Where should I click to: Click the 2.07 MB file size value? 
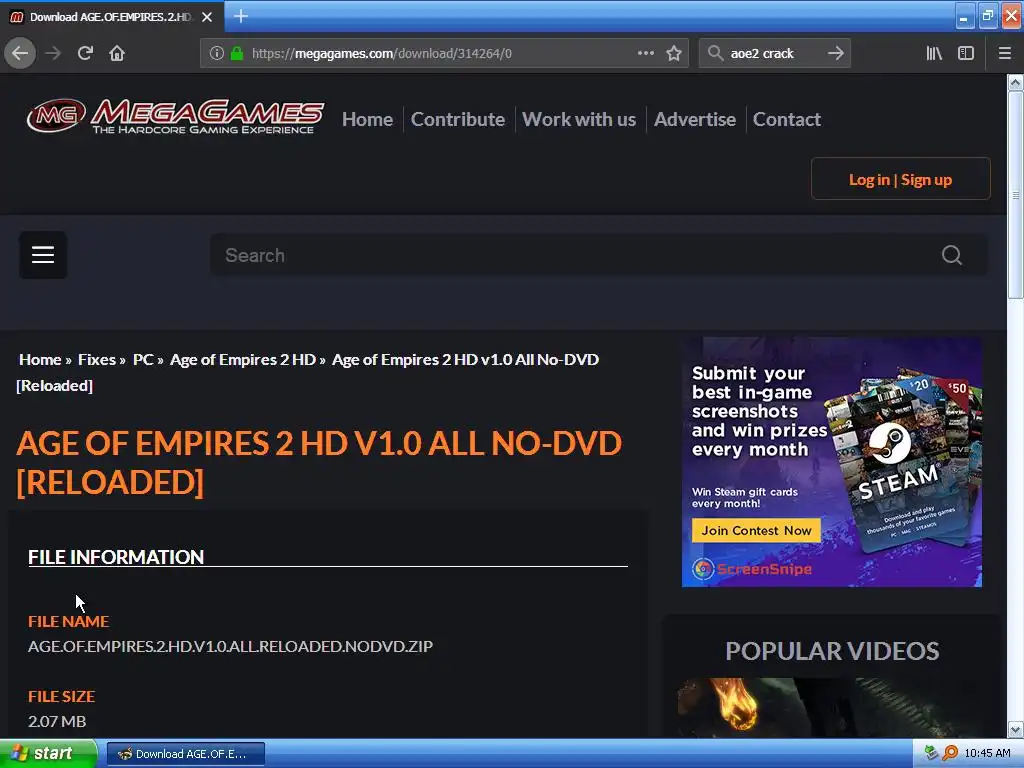pos(57,721)
